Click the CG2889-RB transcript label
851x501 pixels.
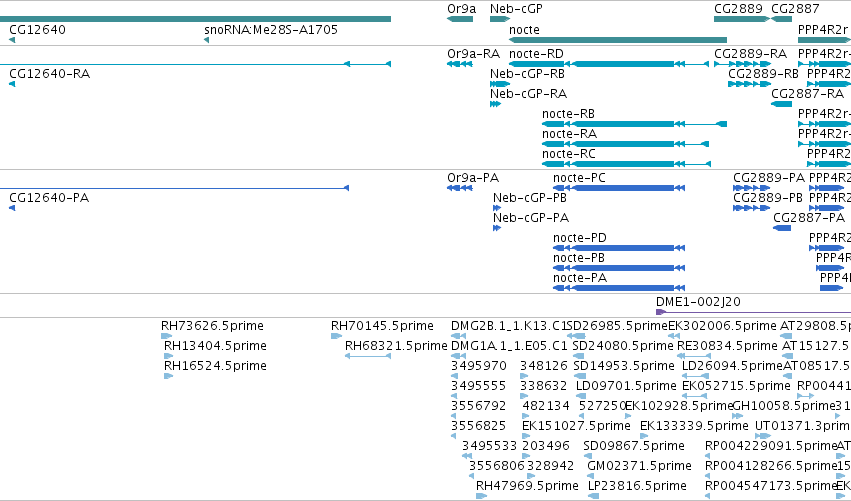click(764, 74)
